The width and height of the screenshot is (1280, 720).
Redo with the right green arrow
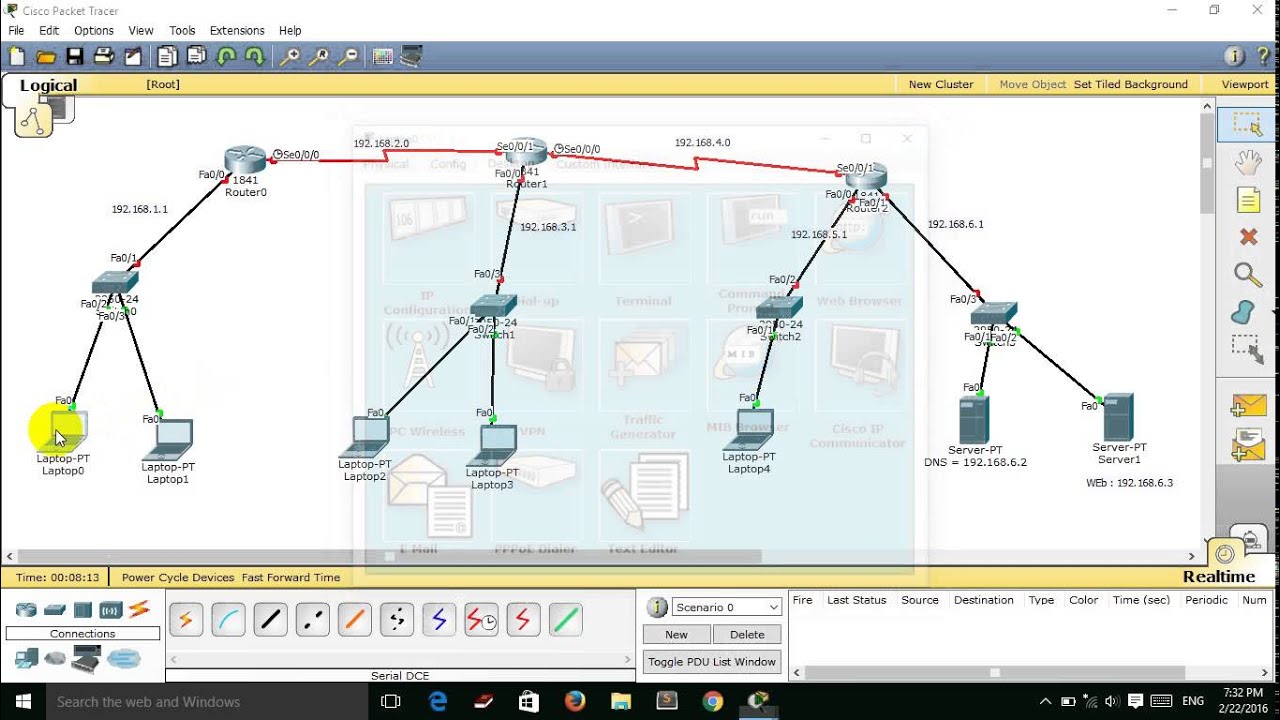point(255,57)
